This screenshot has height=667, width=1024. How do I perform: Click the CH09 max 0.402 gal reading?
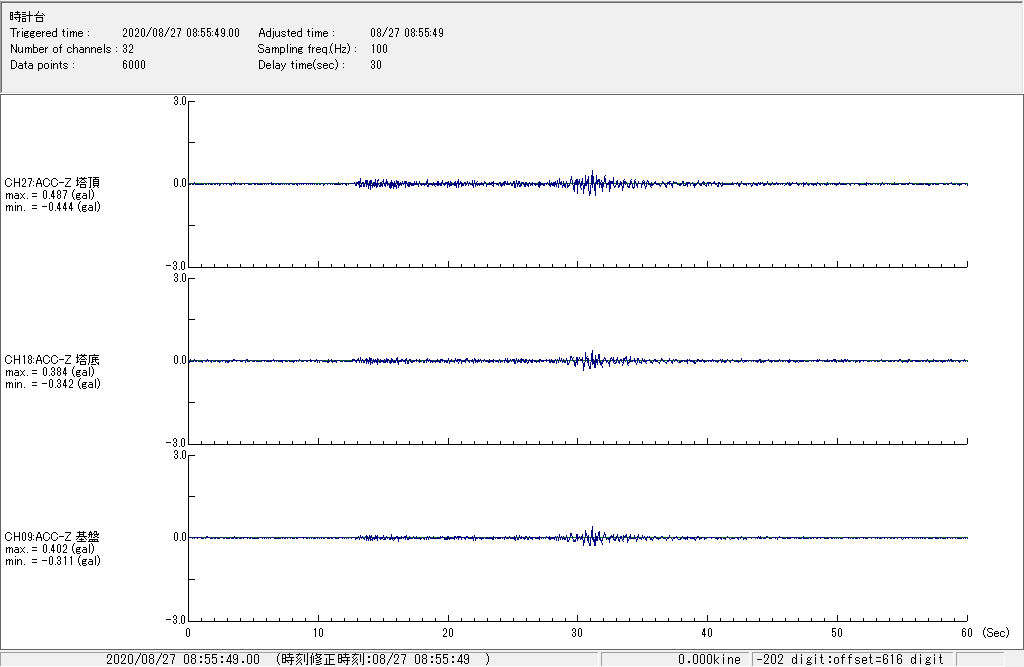[x=49, y=549]
